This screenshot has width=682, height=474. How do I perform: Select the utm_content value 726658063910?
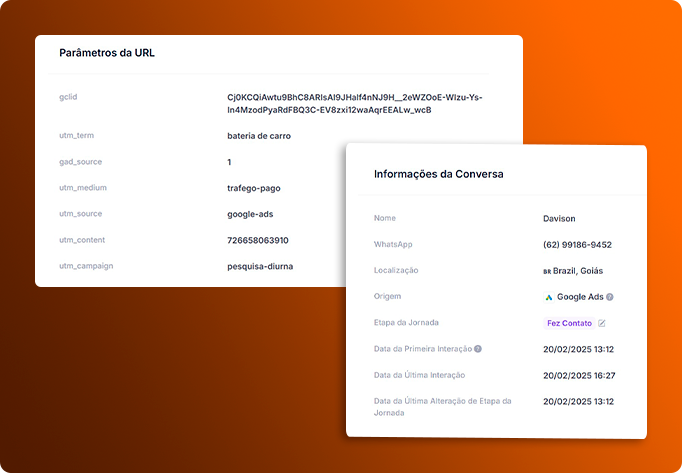[257, 240]
